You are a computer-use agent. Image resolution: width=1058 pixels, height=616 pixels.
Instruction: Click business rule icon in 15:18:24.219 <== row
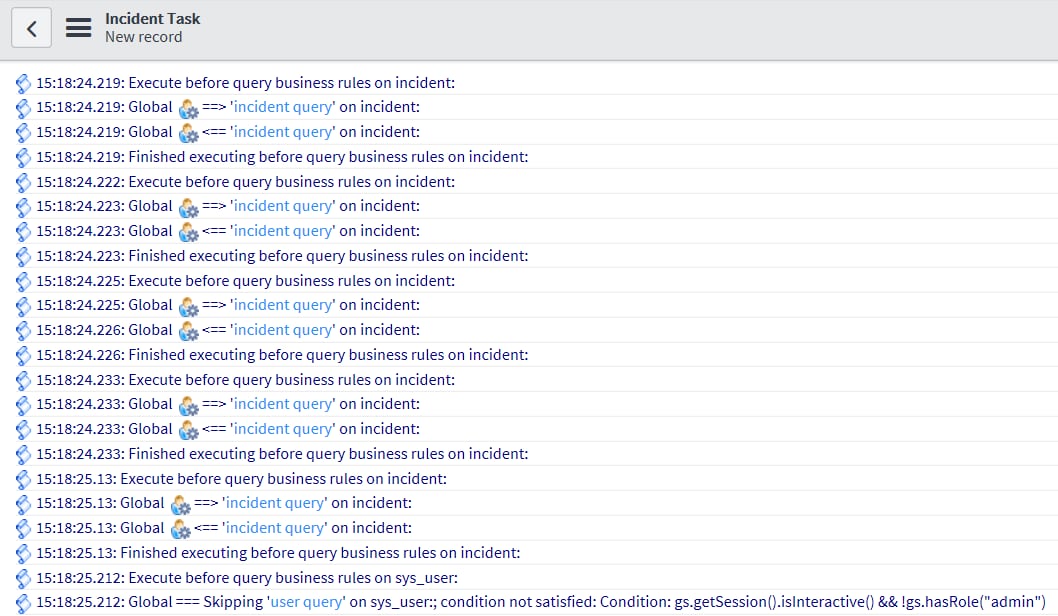click(x=189, y=134)
